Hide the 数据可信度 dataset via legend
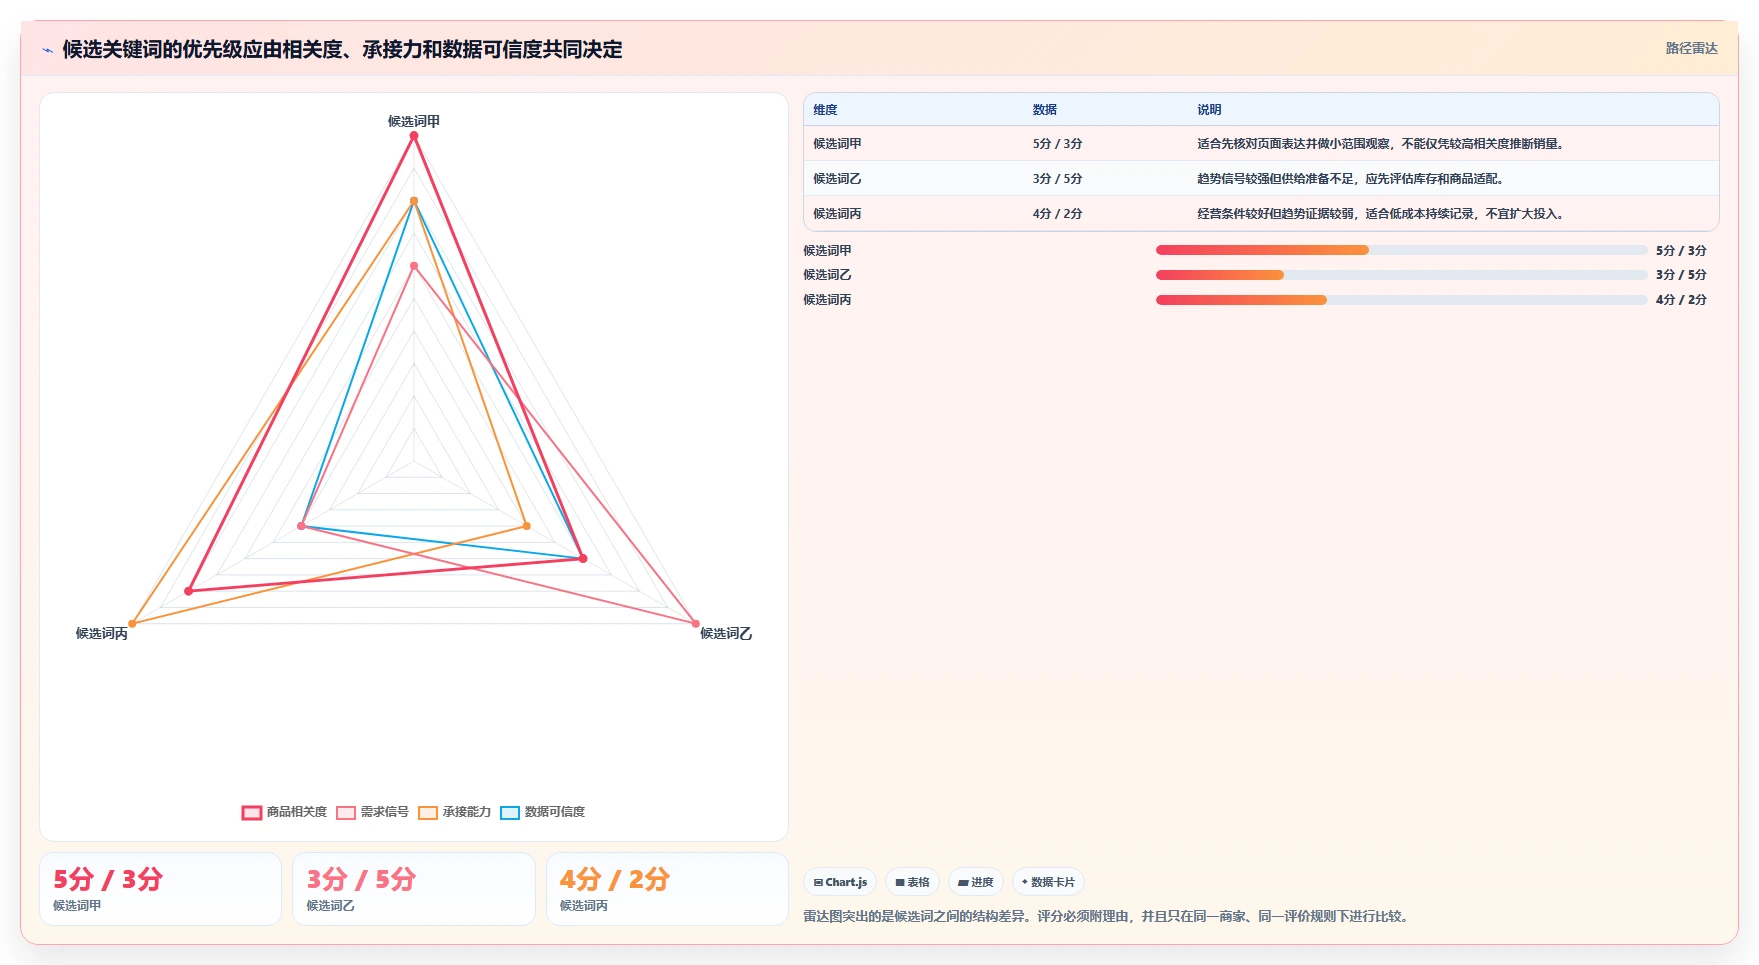 pos(543,812)
